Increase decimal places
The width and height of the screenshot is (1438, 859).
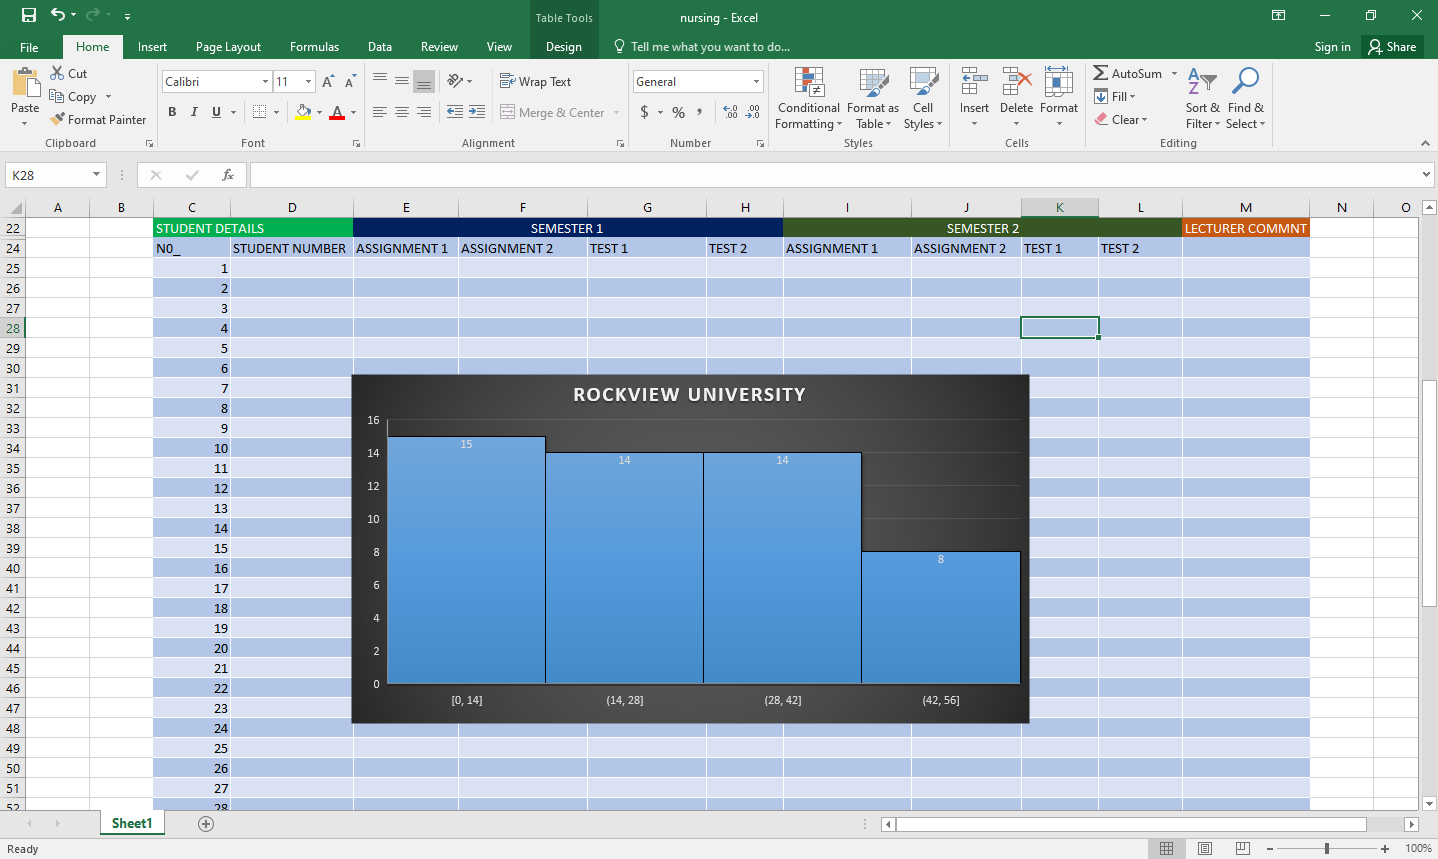coord(729,112)
